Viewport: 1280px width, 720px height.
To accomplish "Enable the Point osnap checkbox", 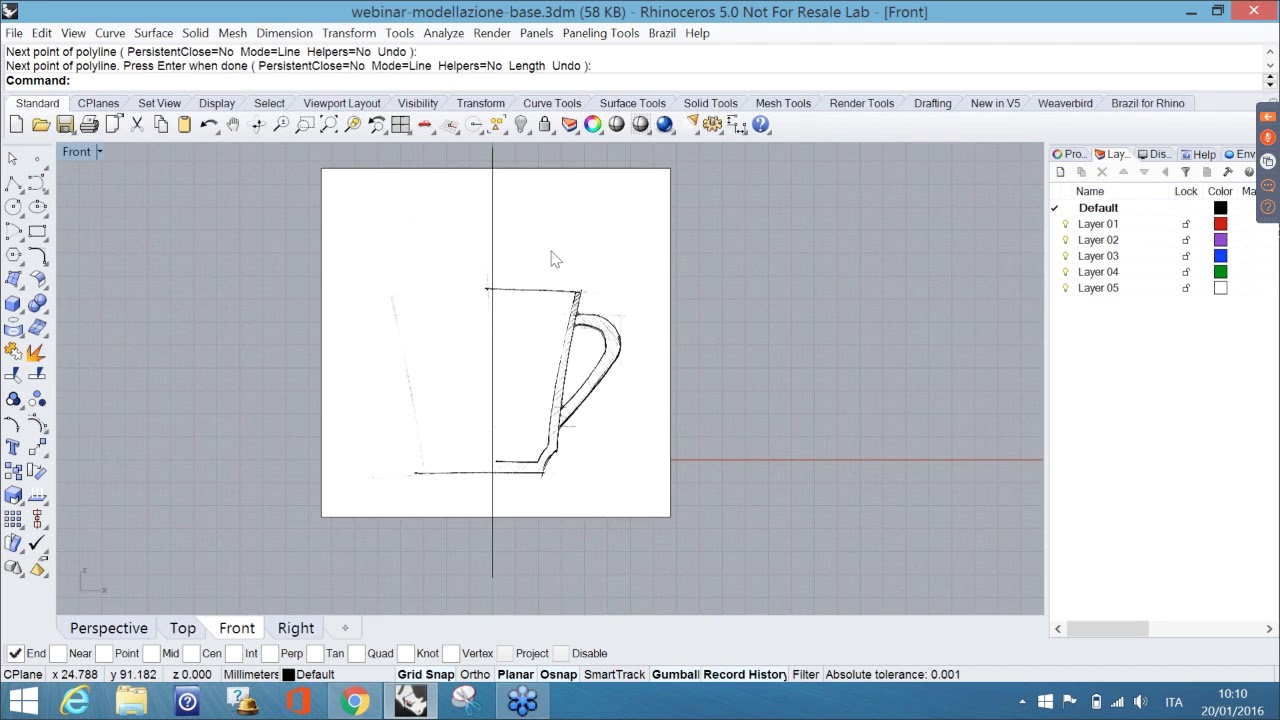I will point(105,653).
